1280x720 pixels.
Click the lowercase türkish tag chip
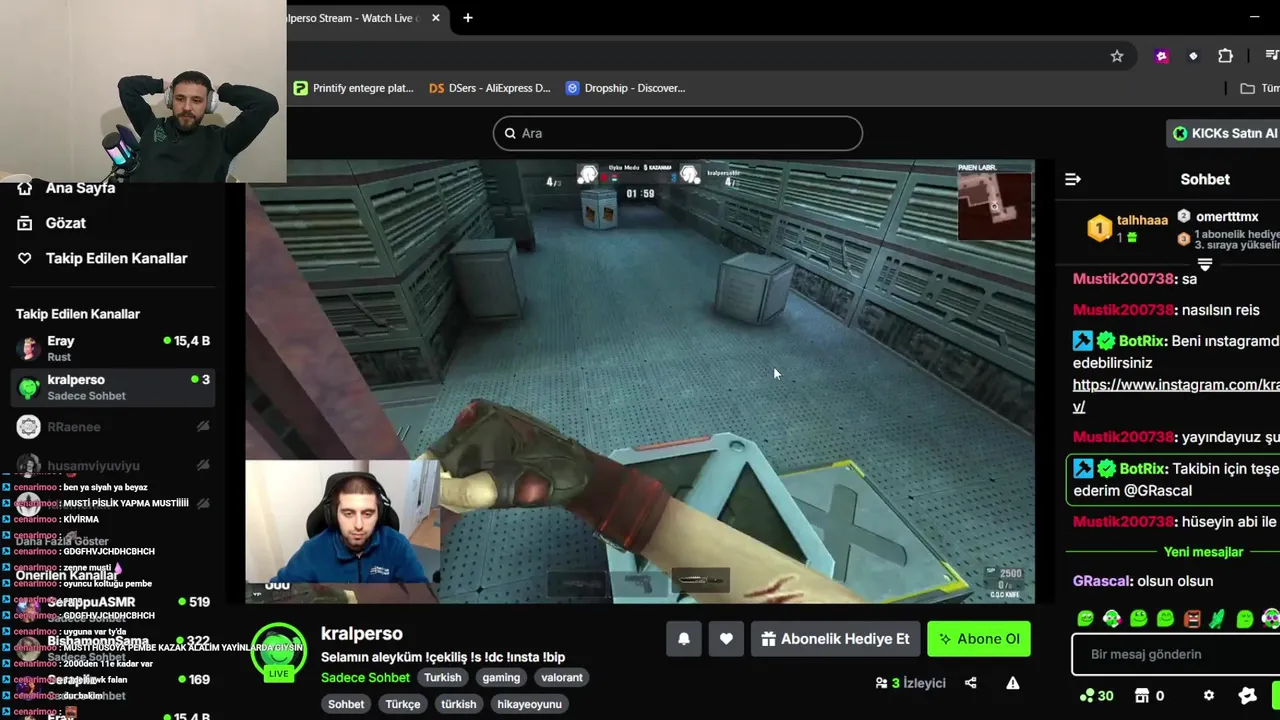(459, 704)
